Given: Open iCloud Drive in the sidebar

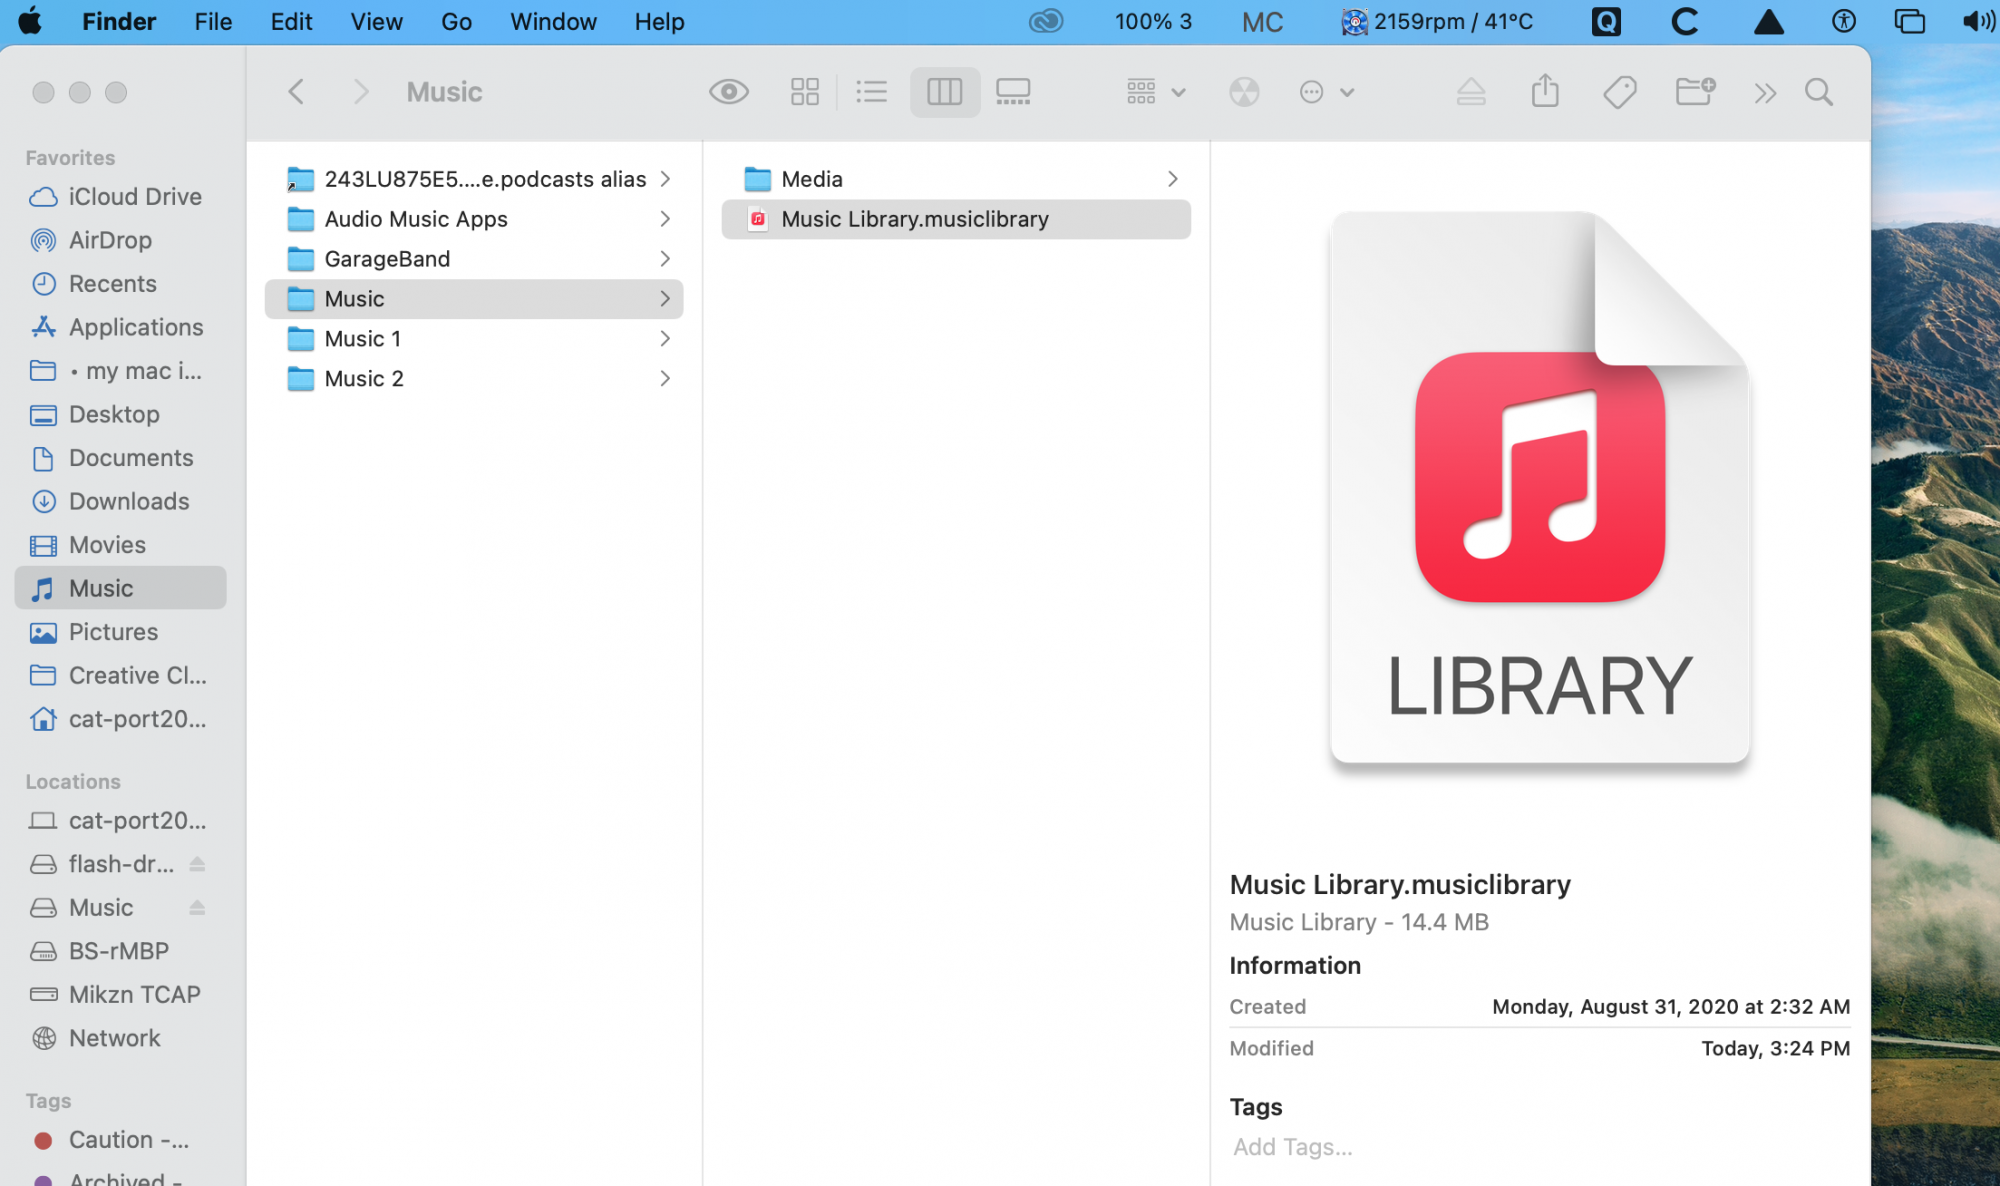Looking at the screenshot, I should 120,197.
